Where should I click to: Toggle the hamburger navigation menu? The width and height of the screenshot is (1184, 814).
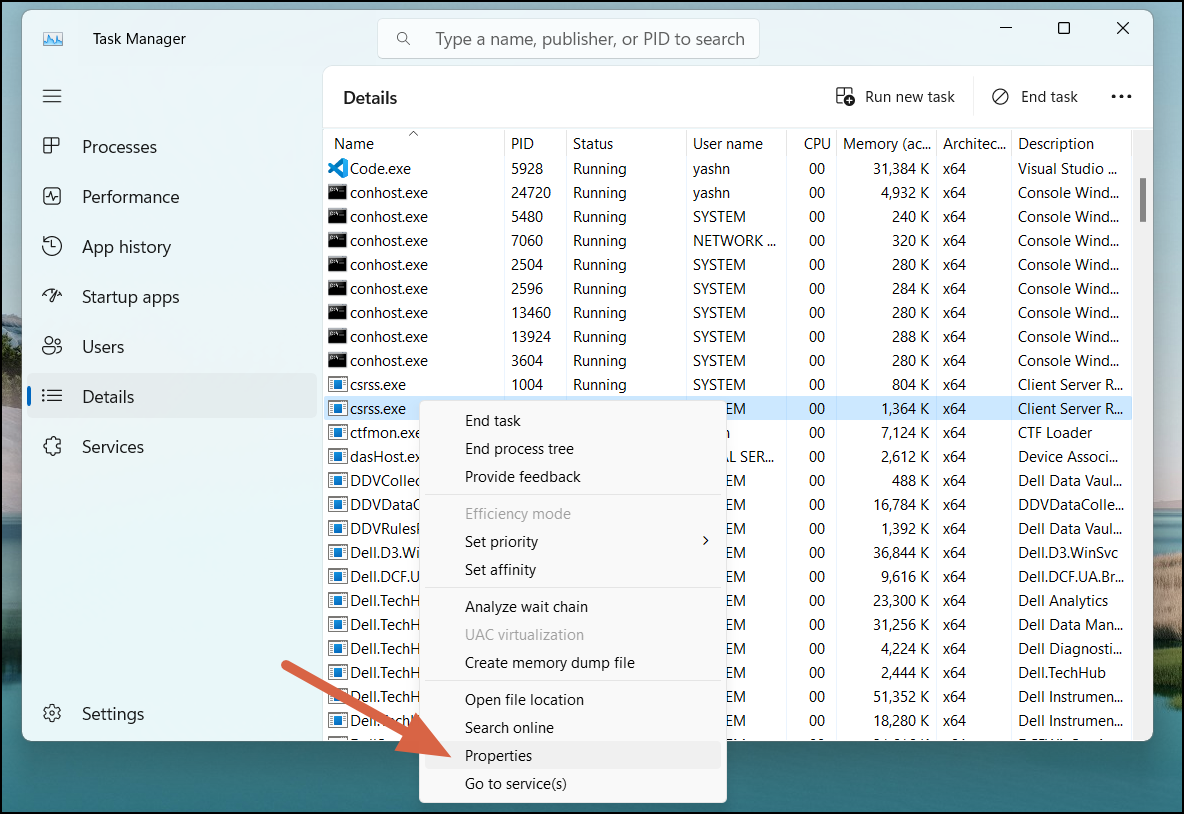(x=52, y=96)
